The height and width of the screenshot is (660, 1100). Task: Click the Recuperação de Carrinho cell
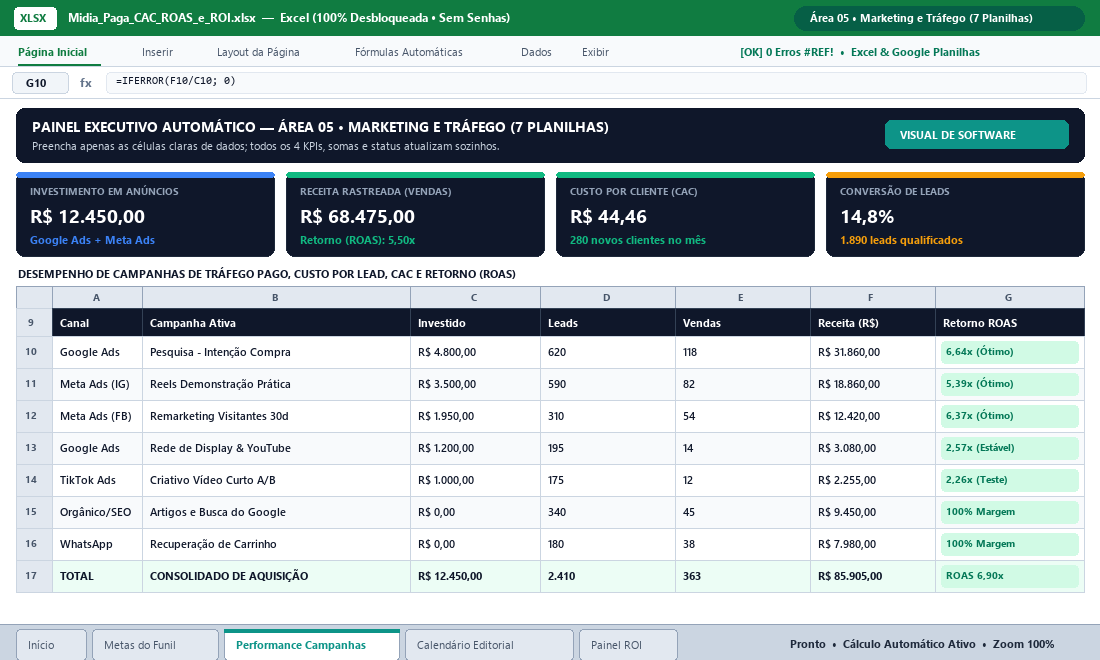tap(276, 544)
